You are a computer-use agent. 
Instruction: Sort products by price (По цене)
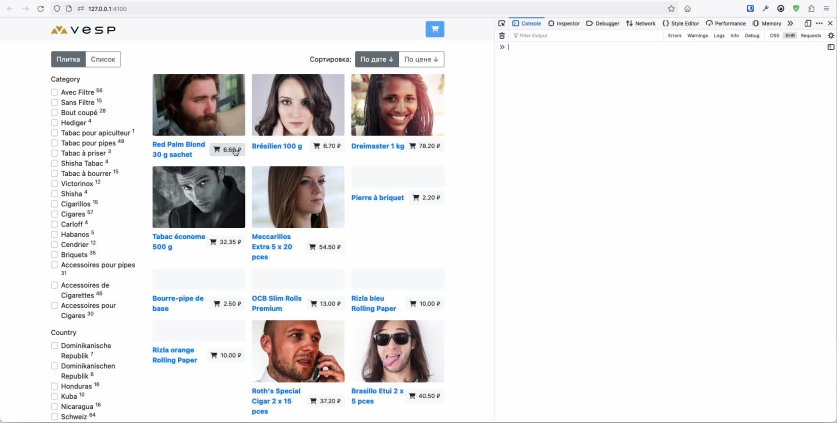(421, 59)
